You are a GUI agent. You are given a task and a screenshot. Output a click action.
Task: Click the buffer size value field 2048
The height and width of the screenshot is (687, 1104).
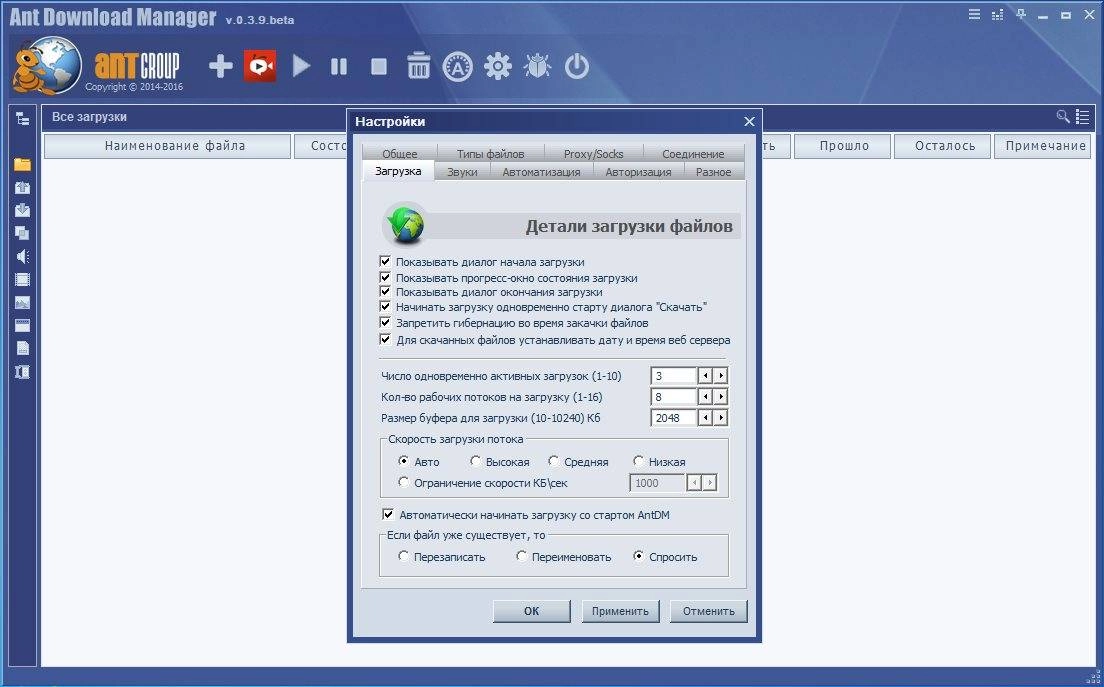click(674, 418)
